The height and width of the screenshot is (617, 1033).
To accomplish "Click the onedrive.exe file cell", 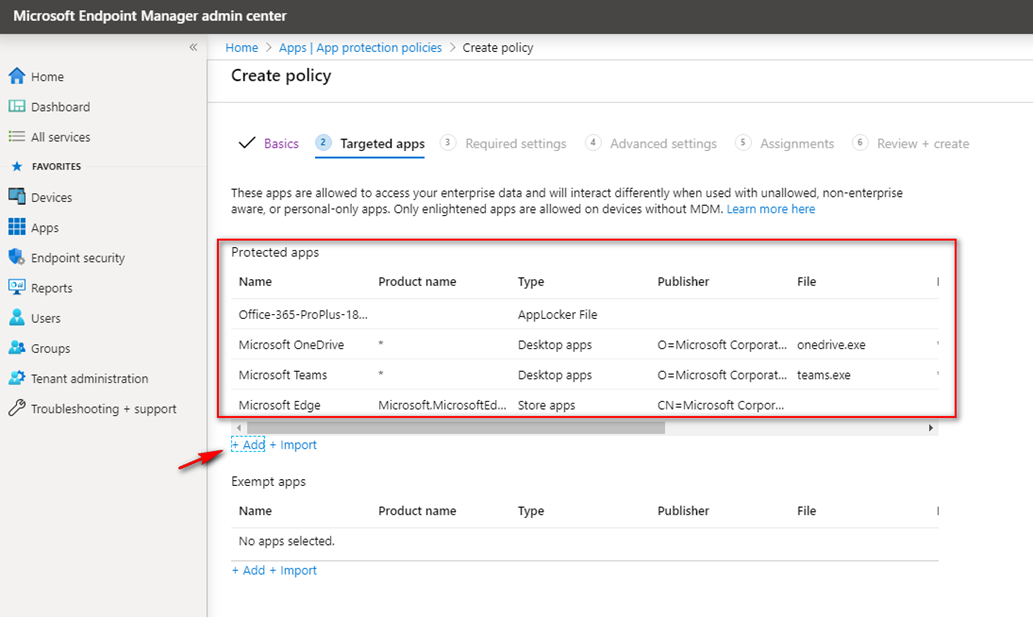I will [x=831, y=345].
